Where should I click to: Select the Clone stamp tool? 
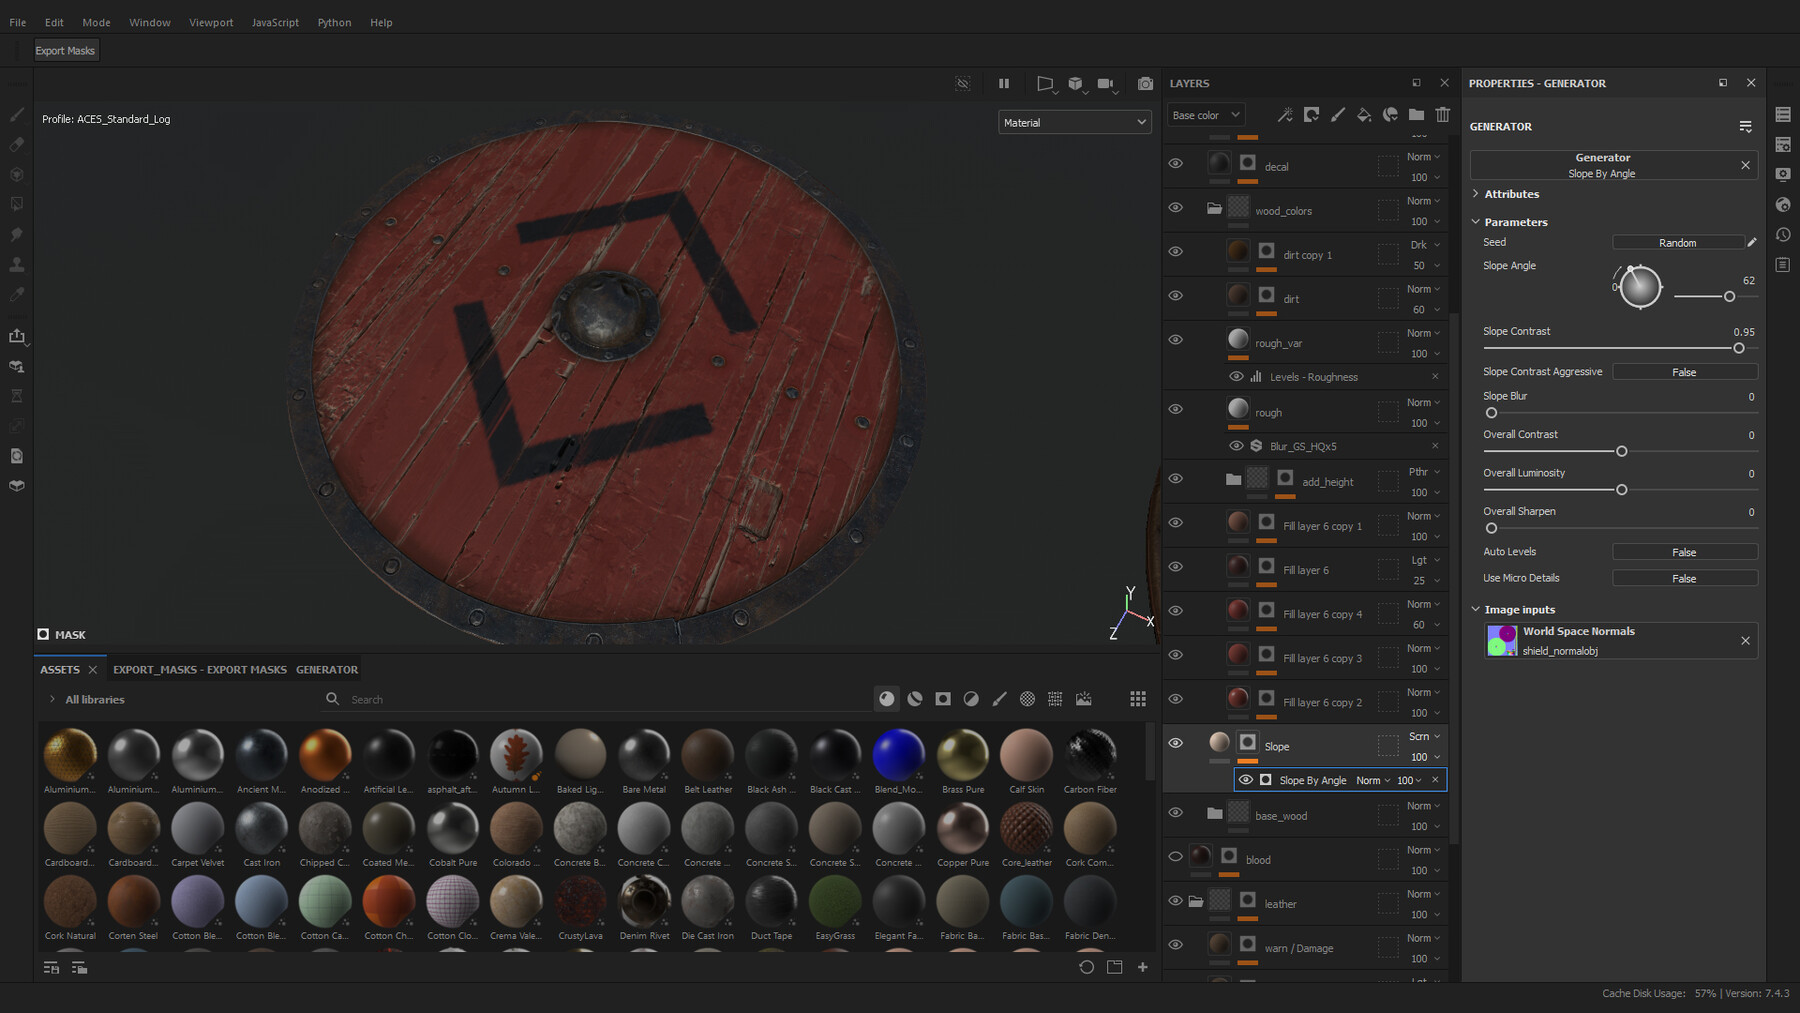[x=17, y=263]
